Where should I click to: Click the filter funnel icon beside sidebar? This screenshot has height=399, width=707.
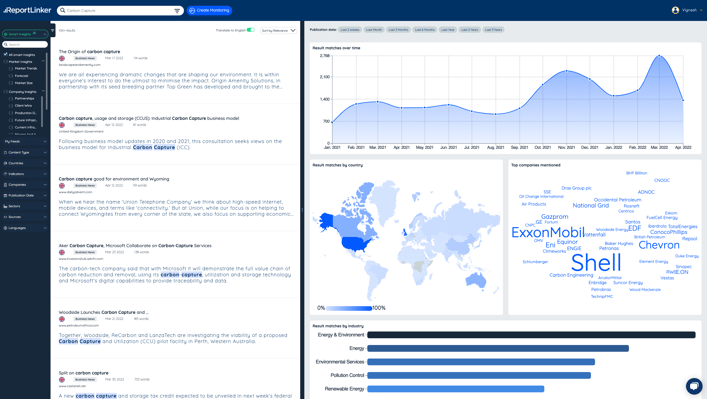(x=53, y=31)
